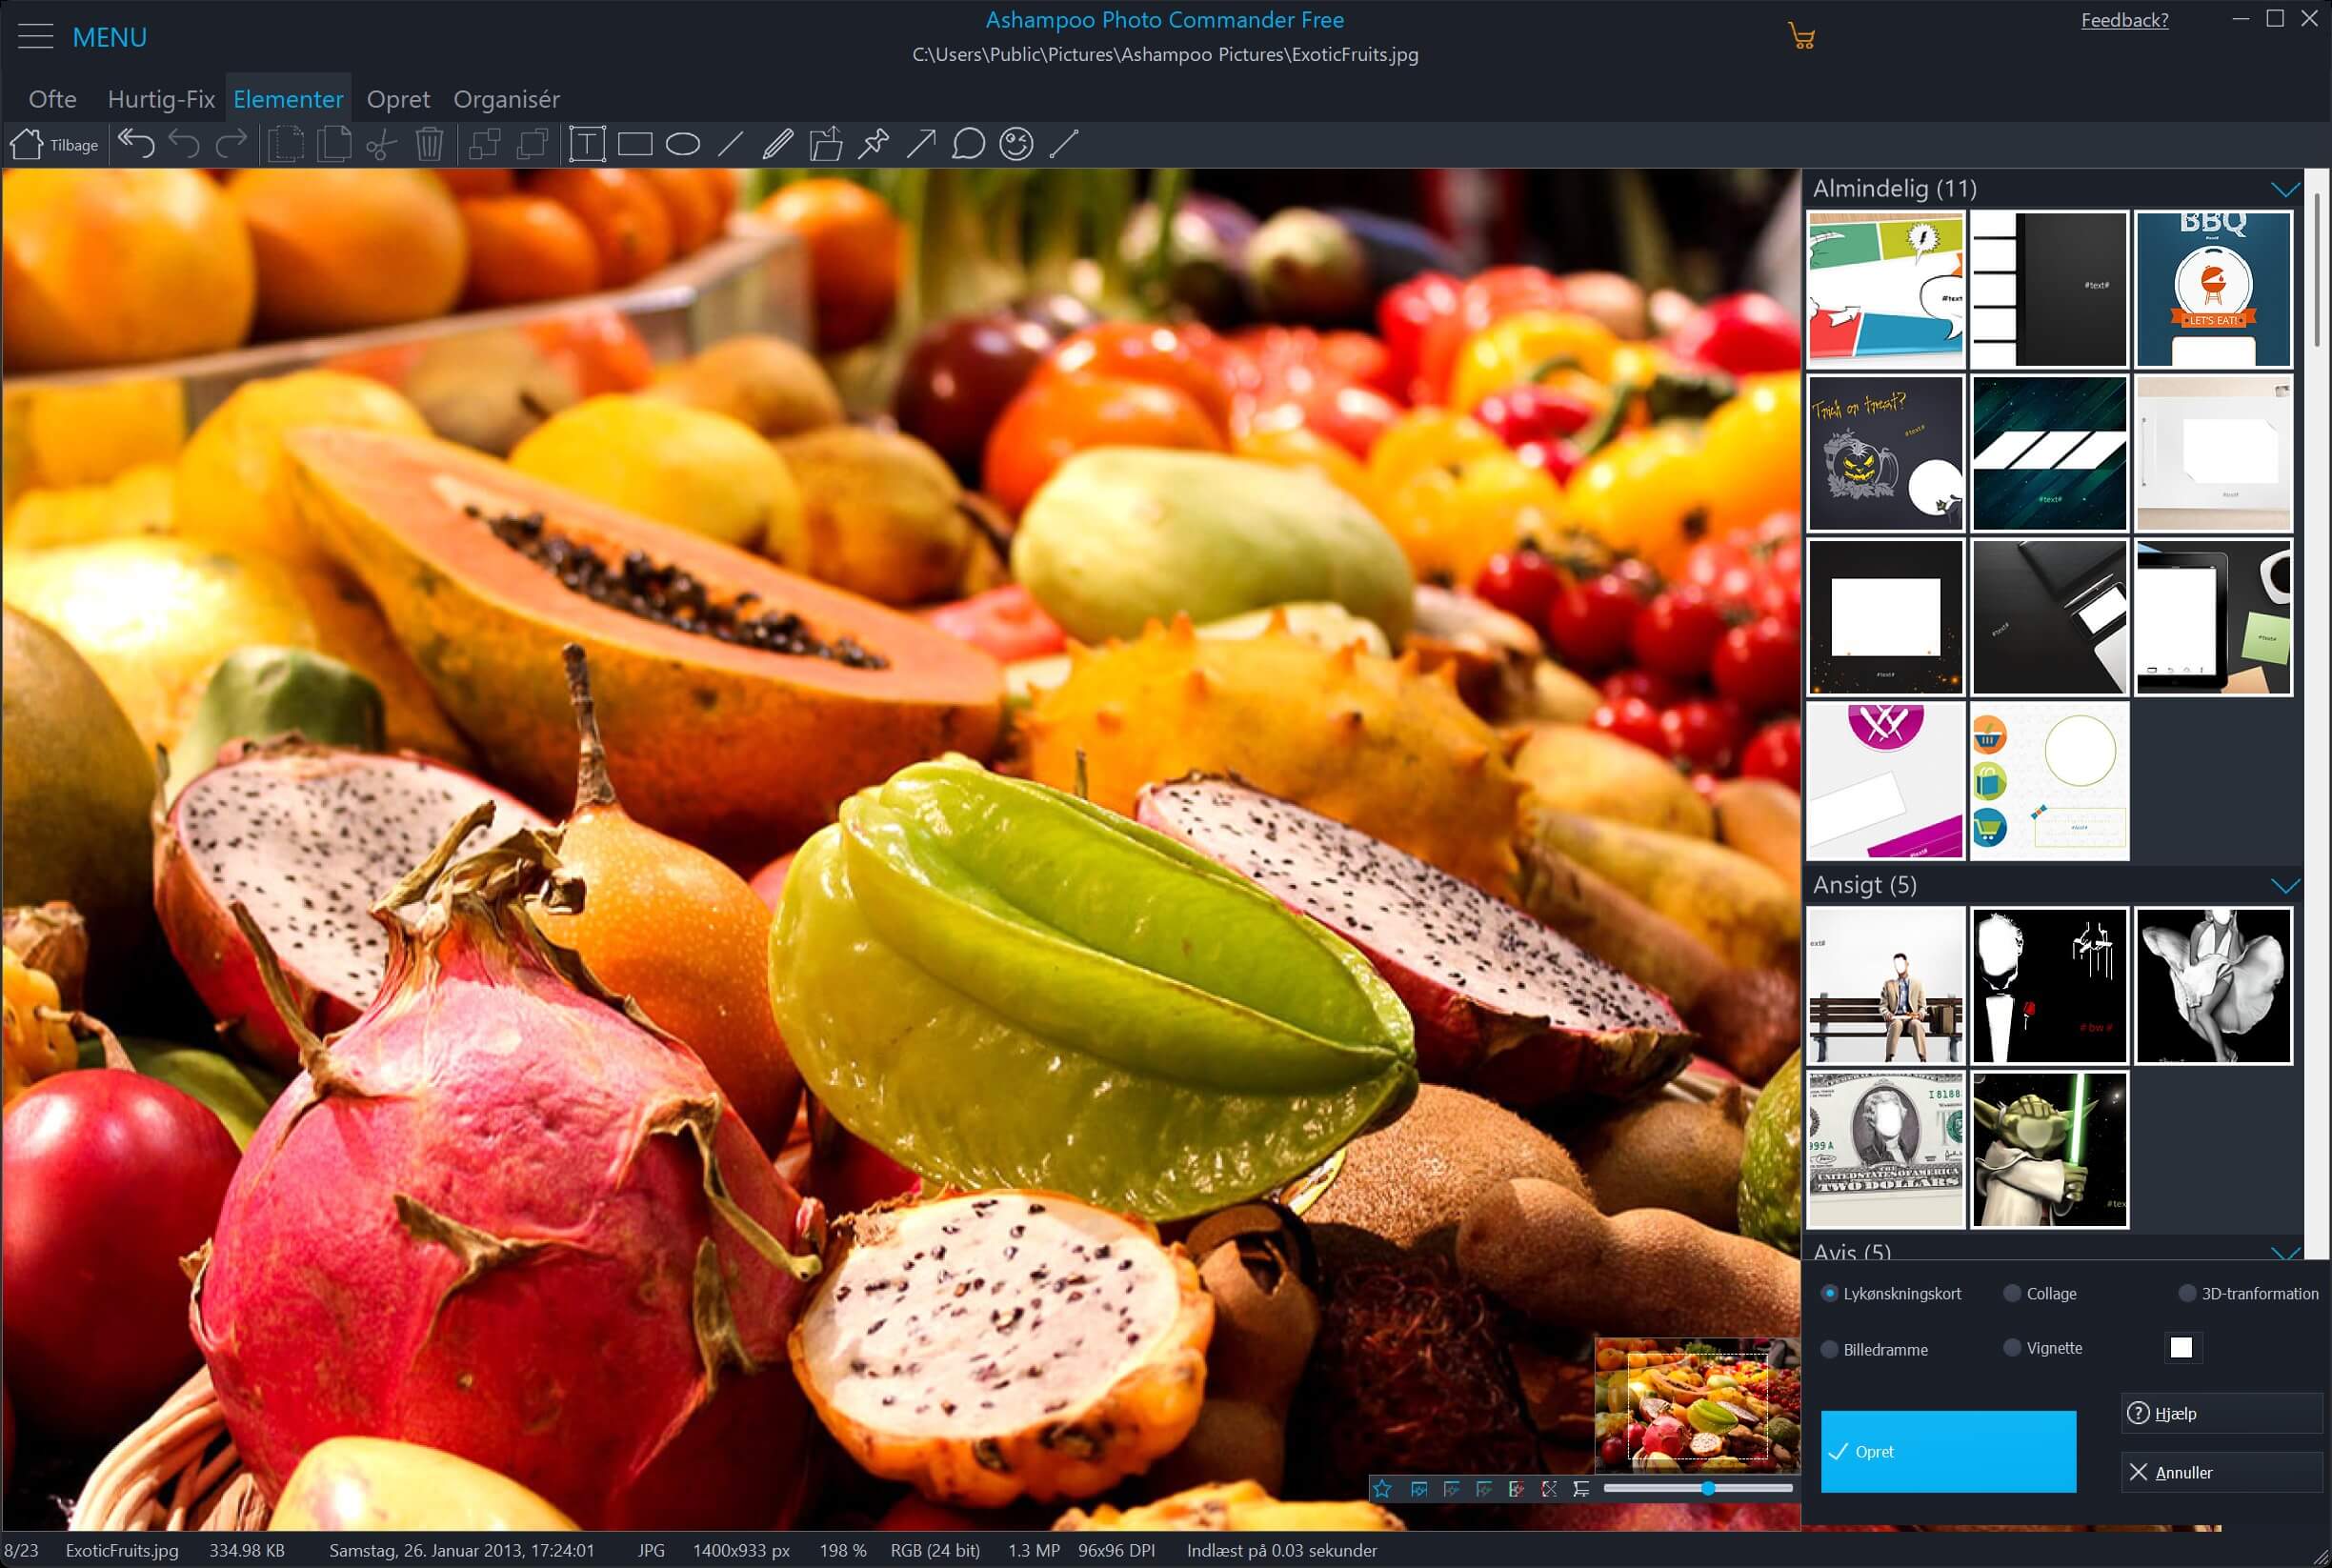Click the blue Opret button

[x=1947, y=1451]
